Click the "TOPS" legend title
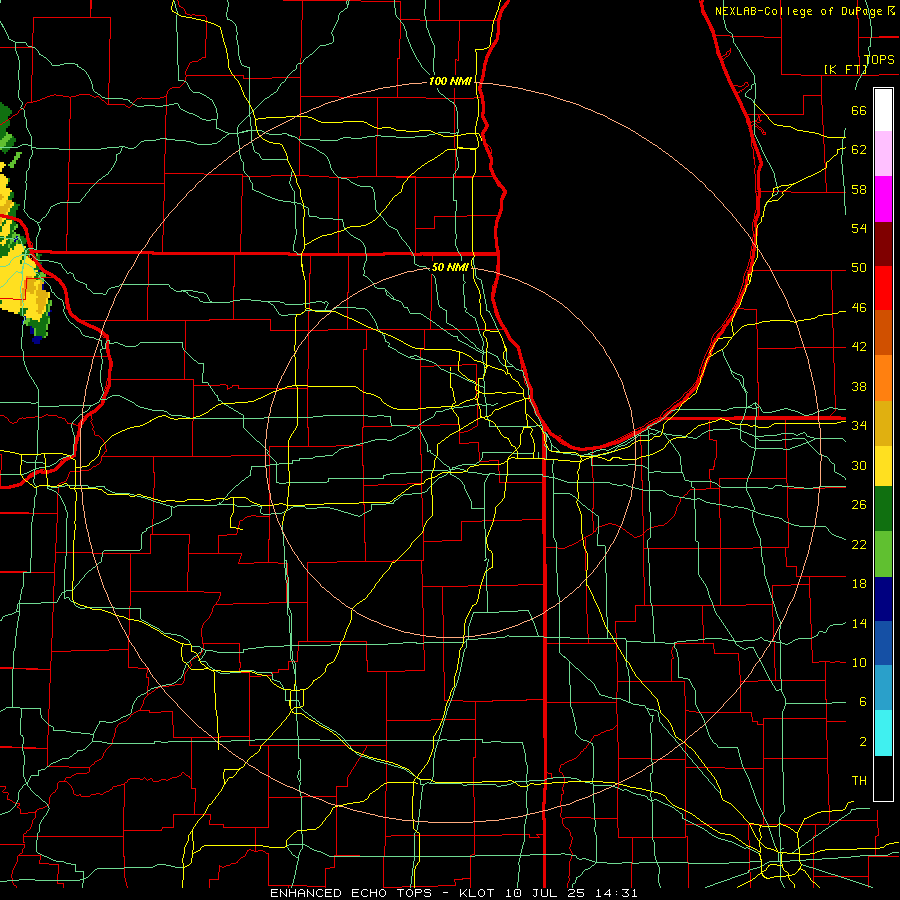The image size is (900, 900). point(879,59)
